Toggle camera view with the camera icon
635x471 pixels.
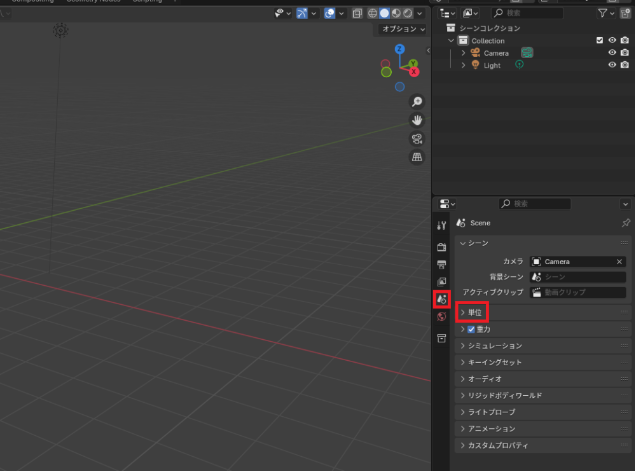[x=417, y=139]
